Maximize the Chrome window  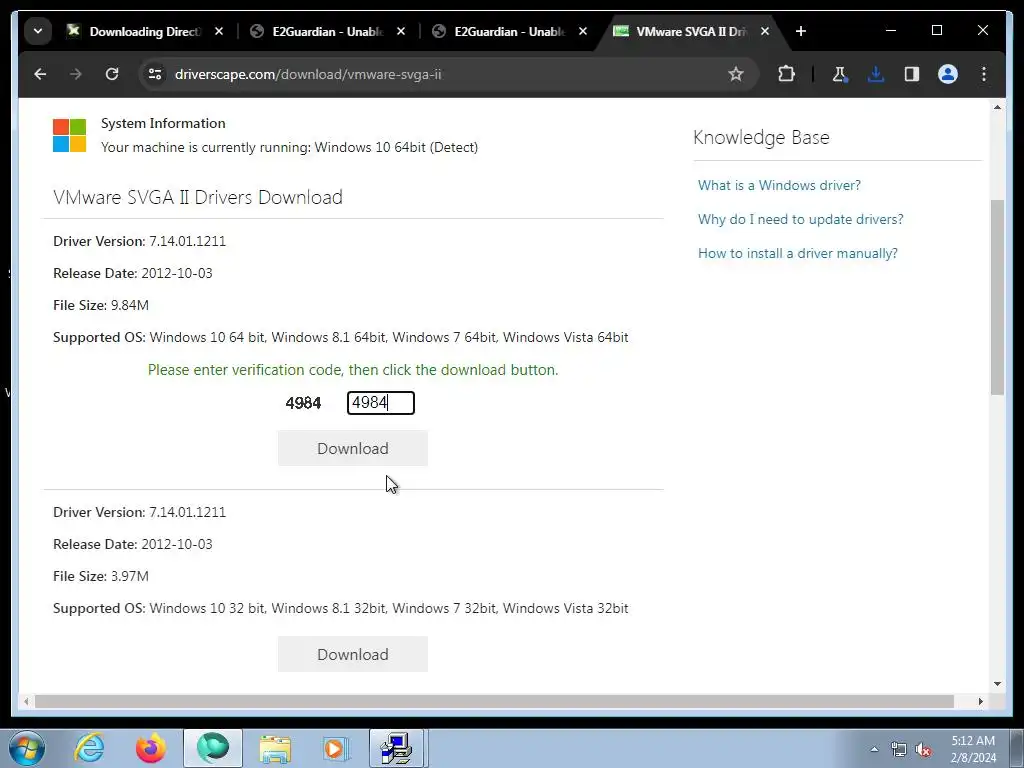936,30
